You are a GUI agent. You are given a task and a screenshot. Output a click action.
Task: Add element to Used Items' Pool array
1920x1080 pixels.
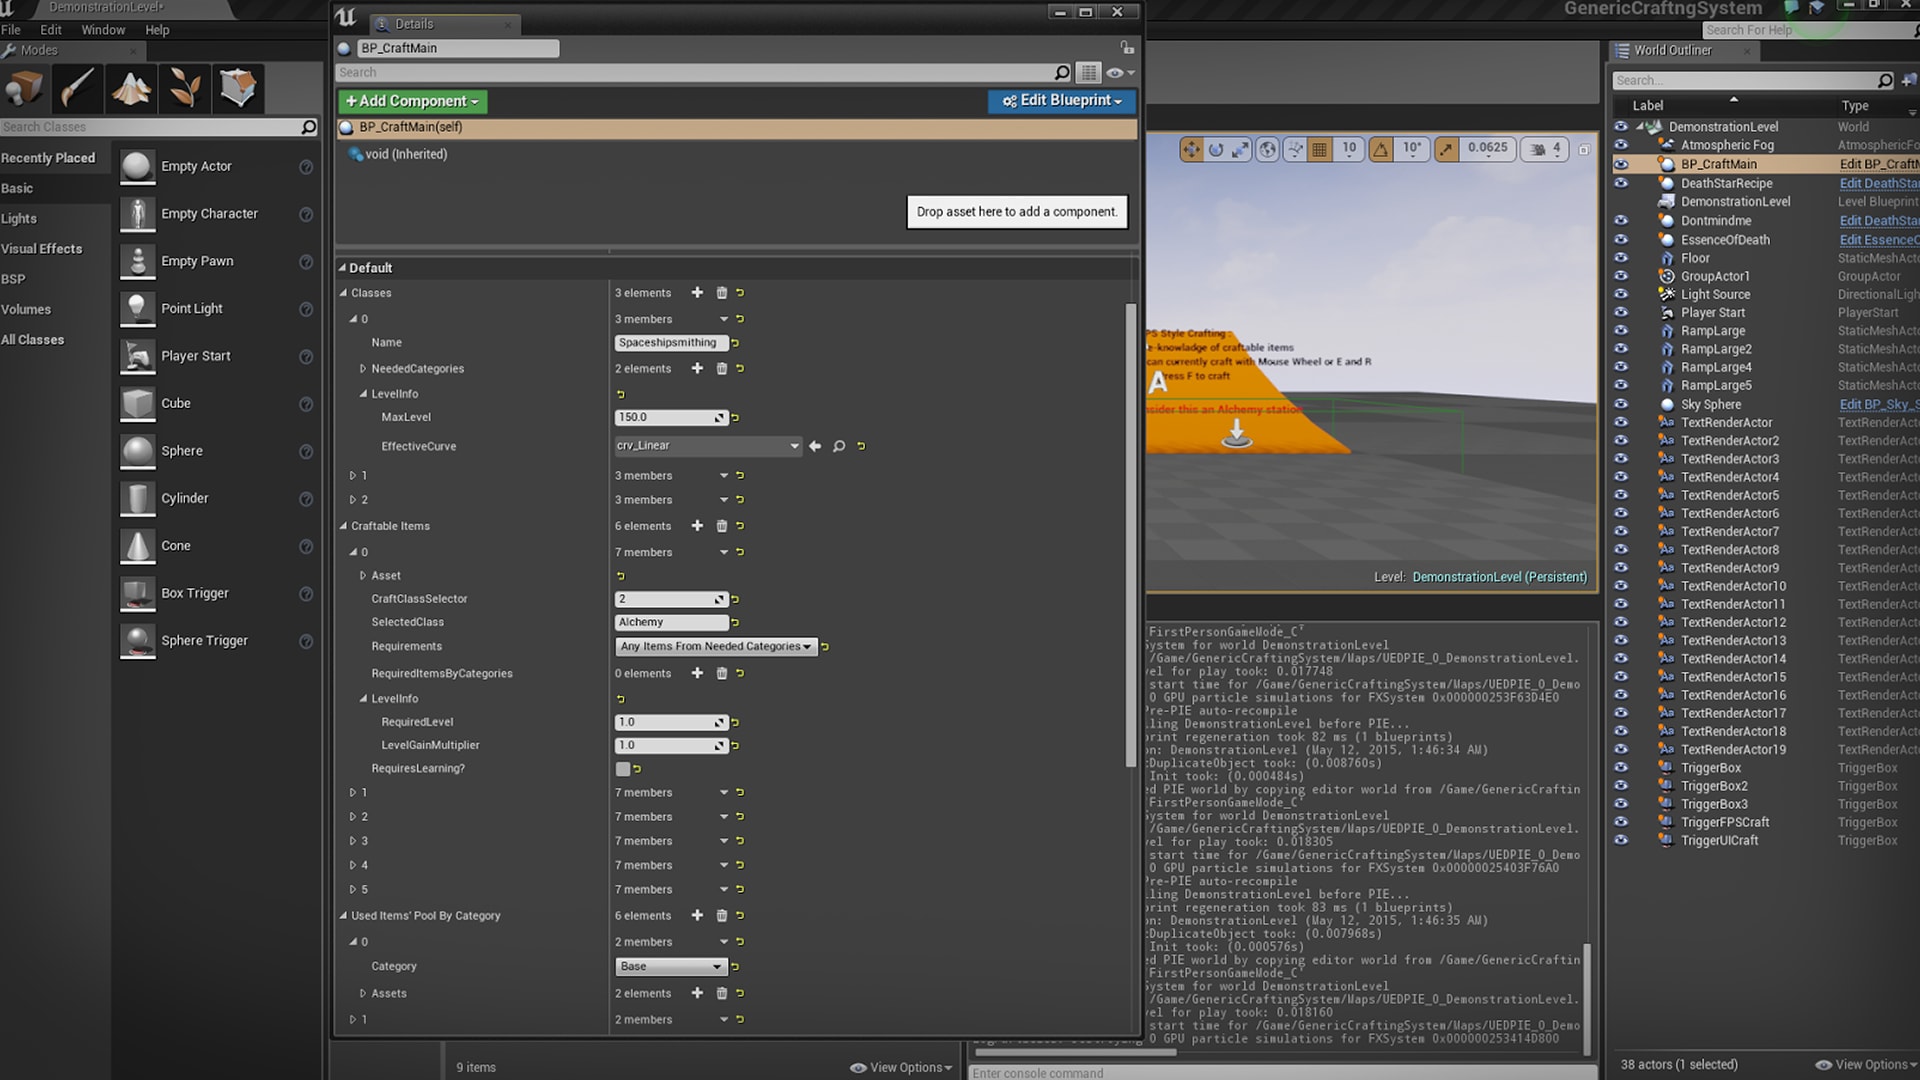coord(697,916)
